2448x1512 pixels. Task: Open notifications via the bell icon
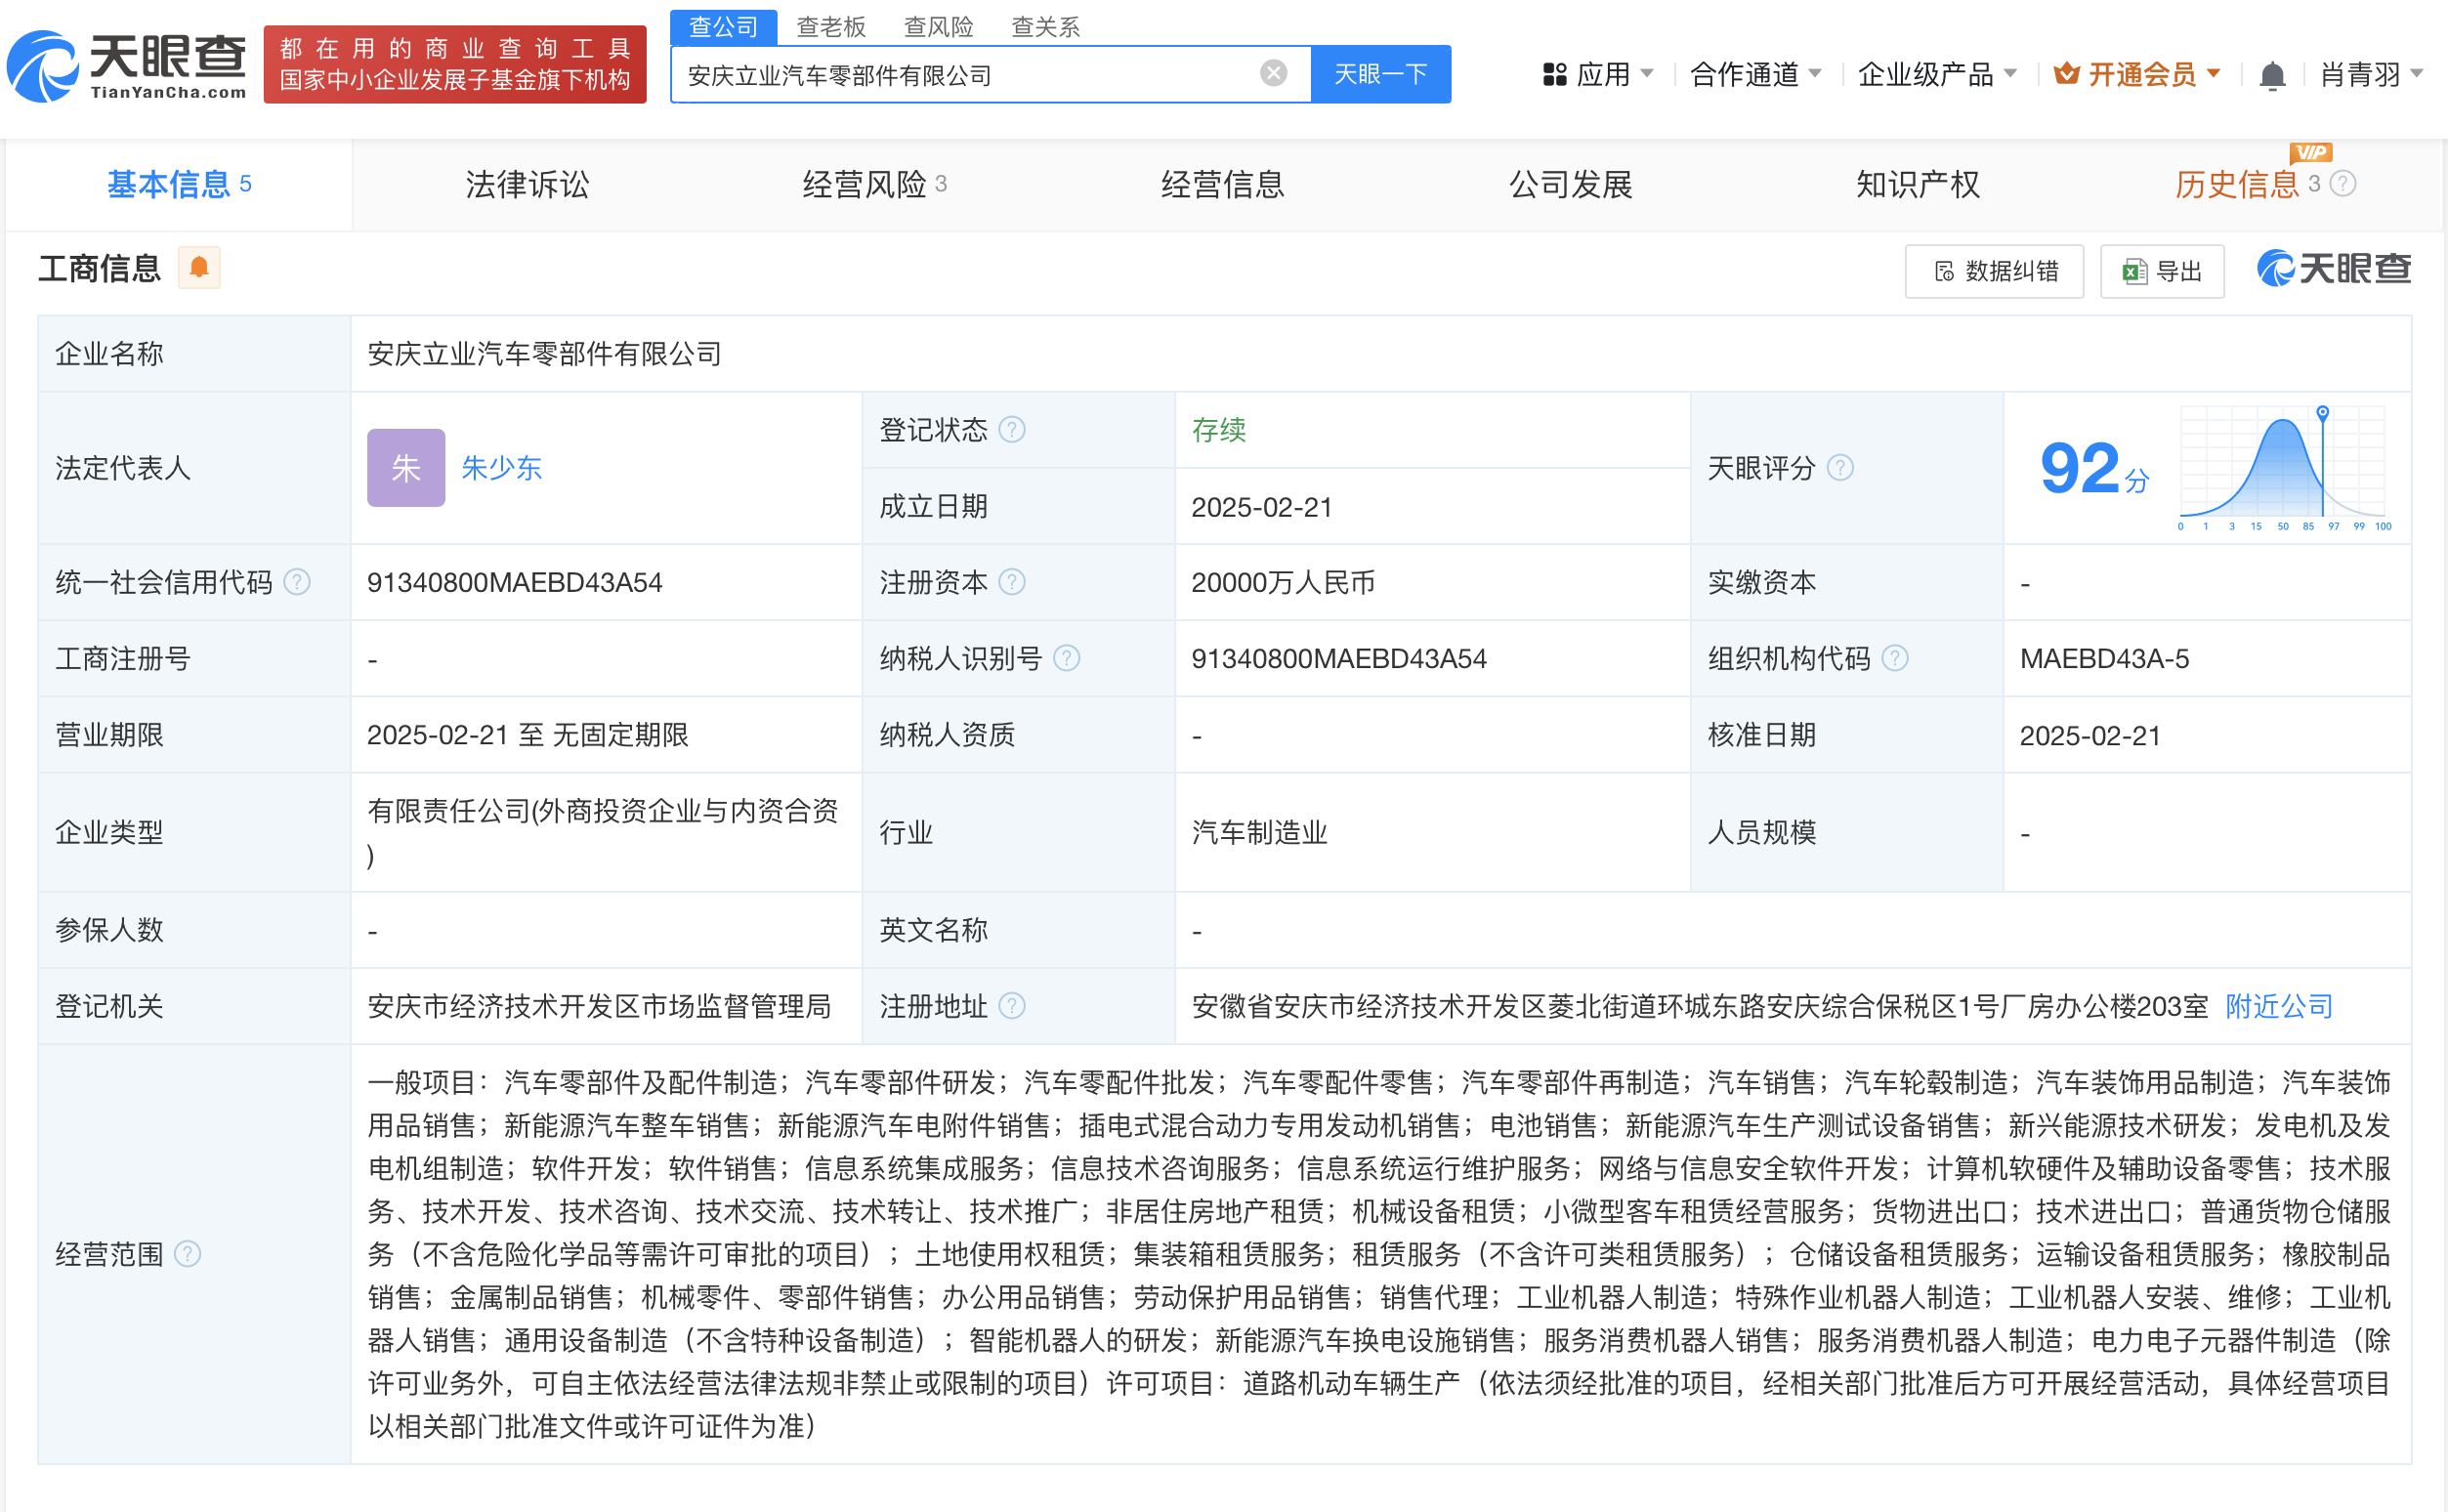coord(2272,75)
